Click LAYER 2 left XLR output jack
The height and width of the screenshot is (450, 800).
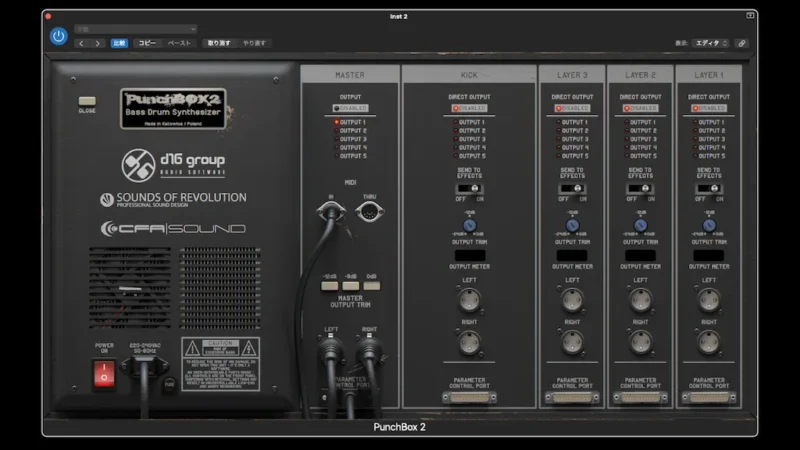[640, 300]
